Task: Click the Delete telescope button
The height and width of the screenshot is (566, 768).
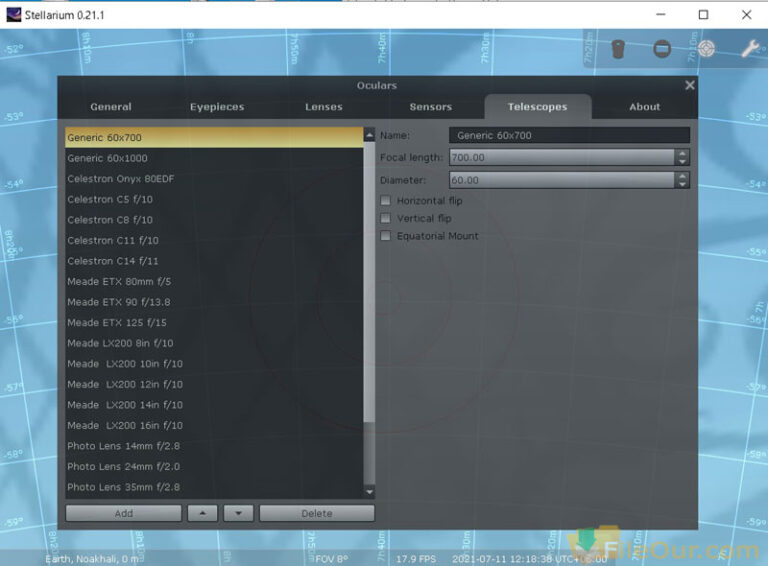Action: [x=317, y=513]
